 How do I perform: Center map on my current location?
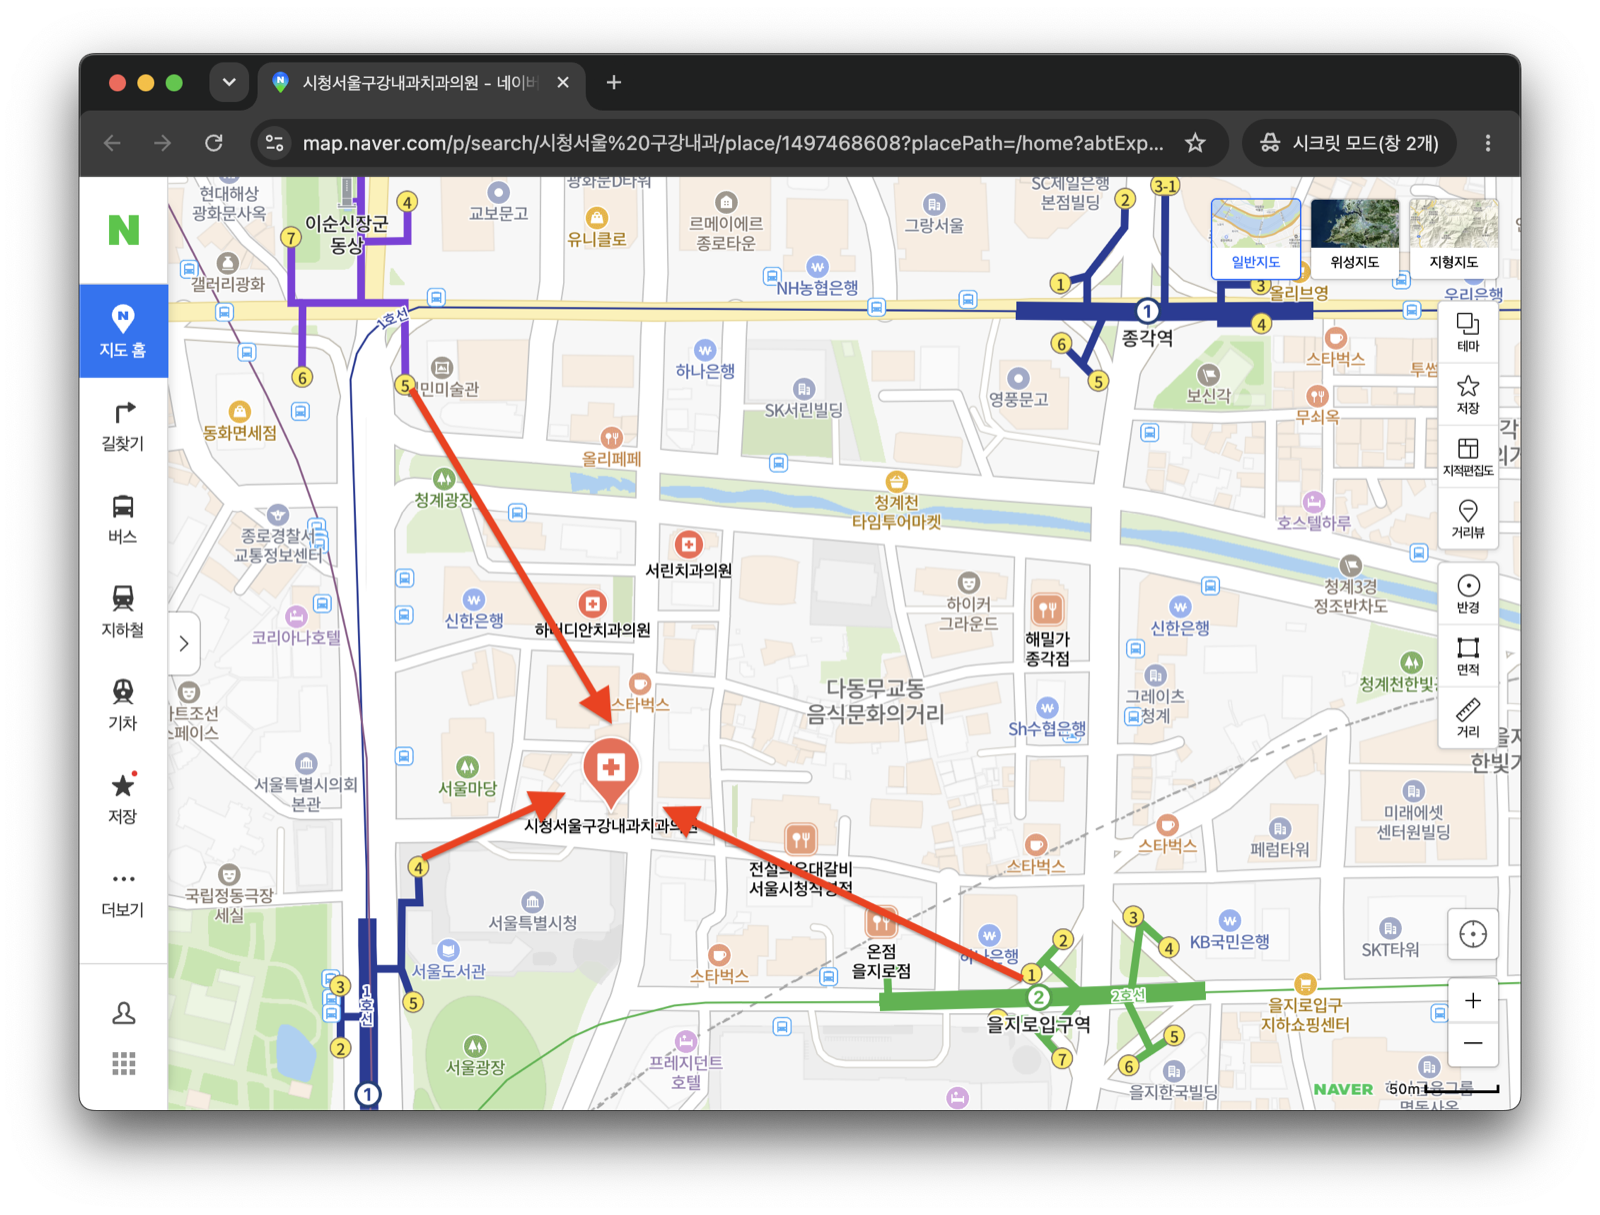1473,935
